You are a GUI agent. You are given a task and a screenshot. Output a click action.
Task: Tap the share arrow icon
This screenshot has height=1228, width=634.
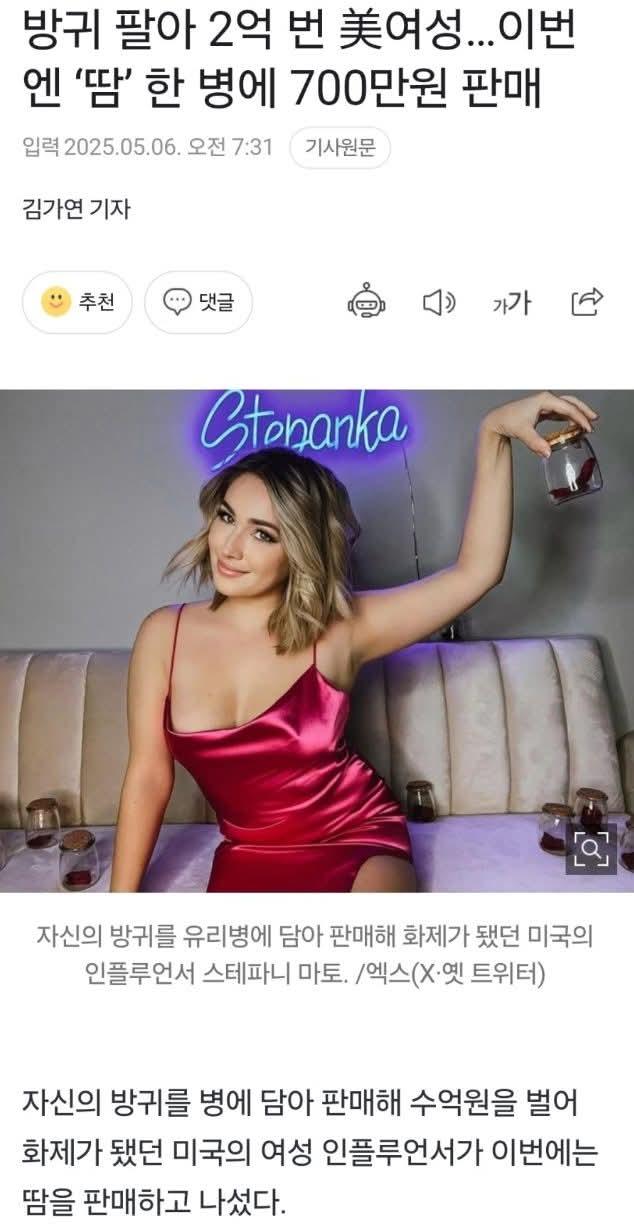pos(587,301)
